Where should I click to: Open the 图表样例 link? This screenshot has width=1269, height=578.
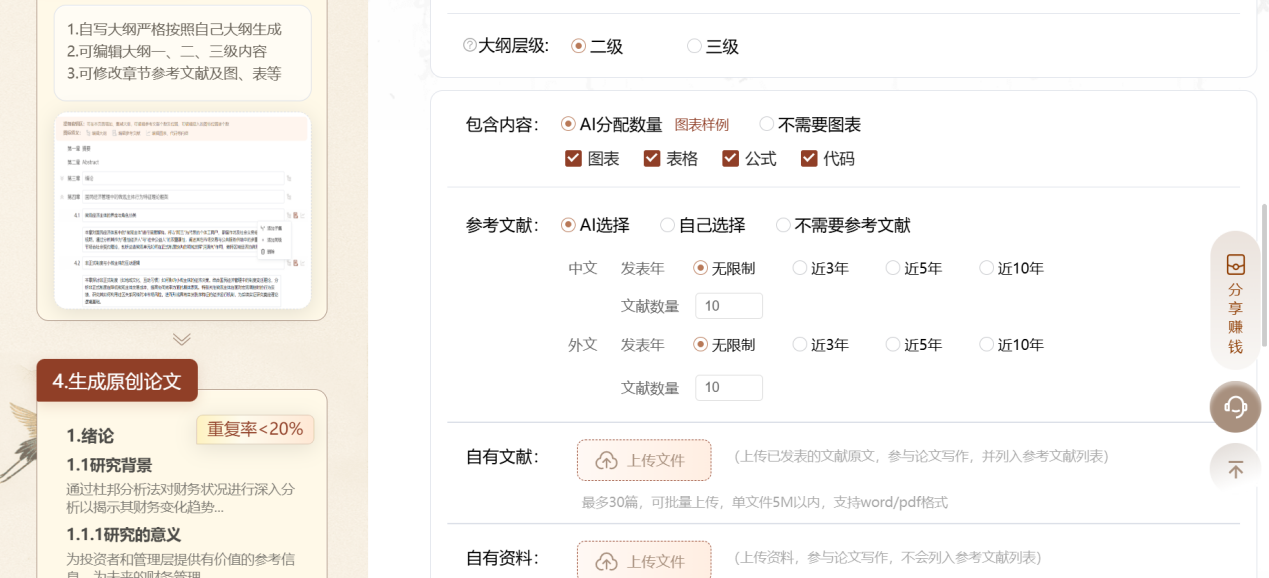702,125
